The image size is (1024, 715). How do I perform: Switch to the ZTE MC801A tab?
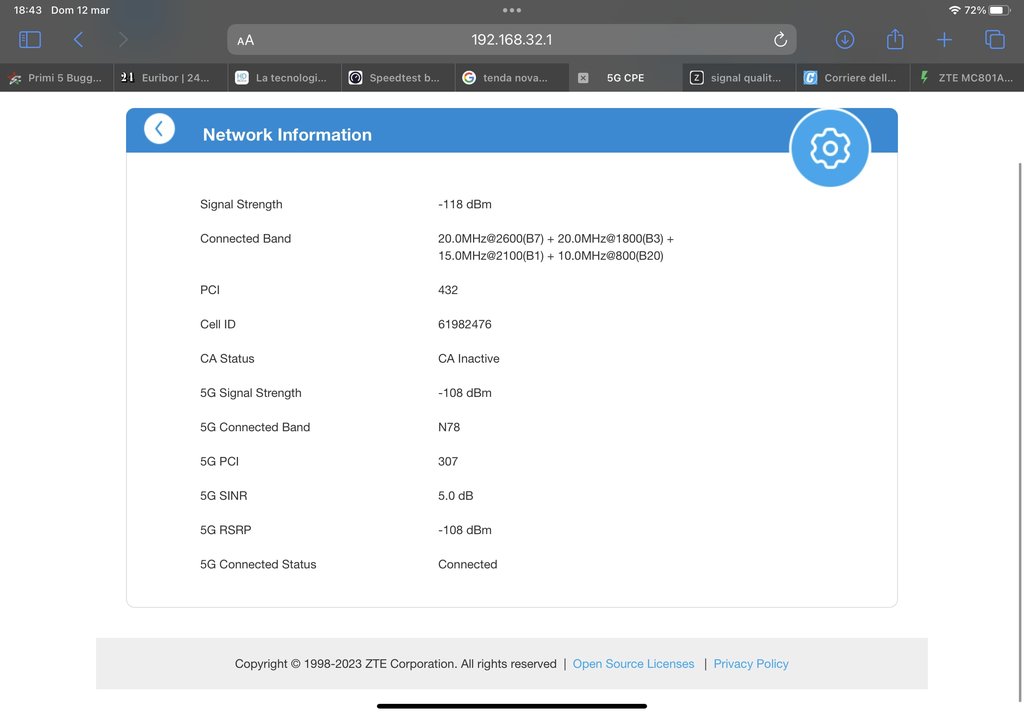coord(966,78)
